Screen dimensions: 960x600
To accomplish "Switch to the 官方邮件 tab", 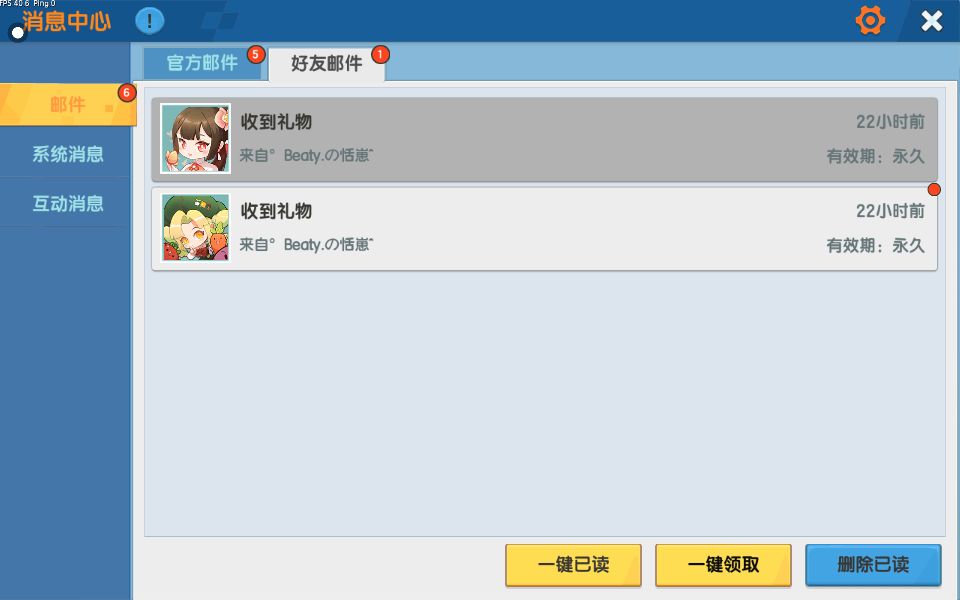I will tap(203, 62).
